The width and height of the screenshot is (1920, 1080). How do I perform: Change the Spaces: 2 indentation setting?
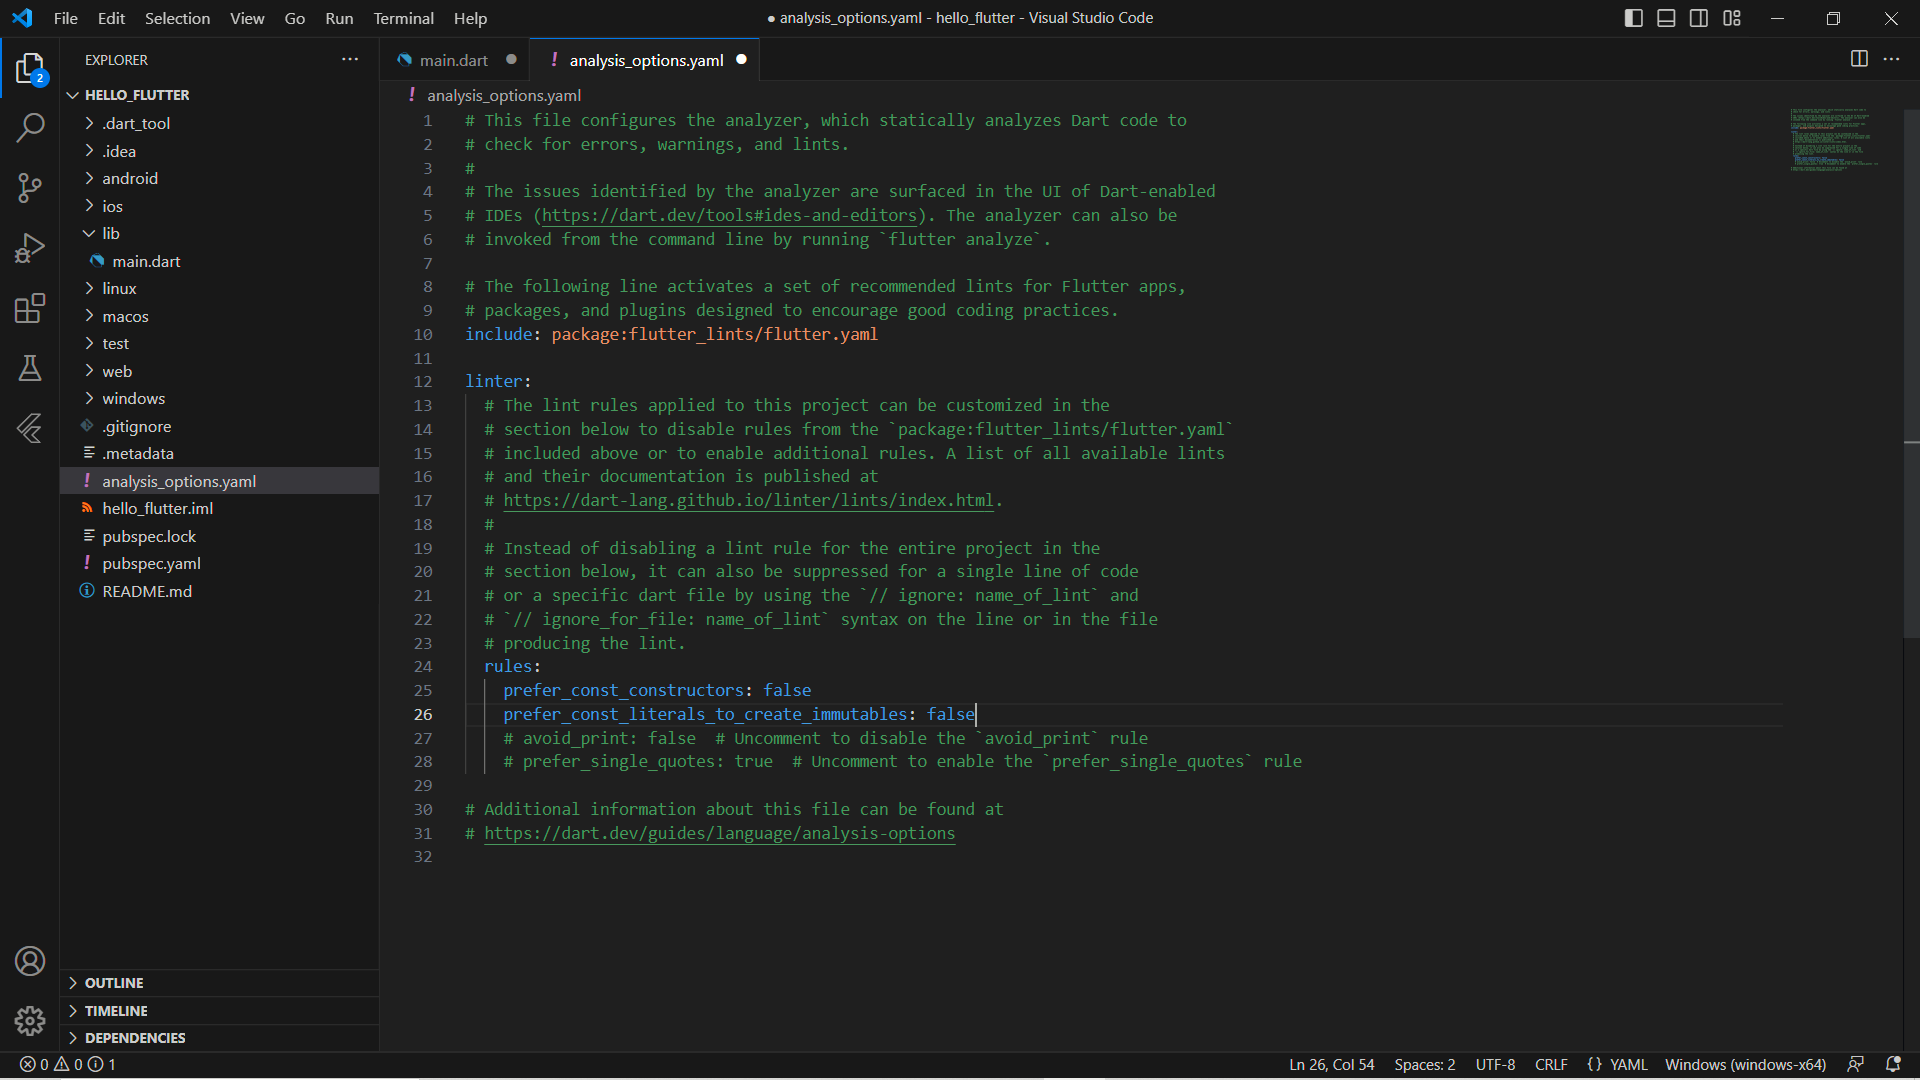tap(1425, 1064)
